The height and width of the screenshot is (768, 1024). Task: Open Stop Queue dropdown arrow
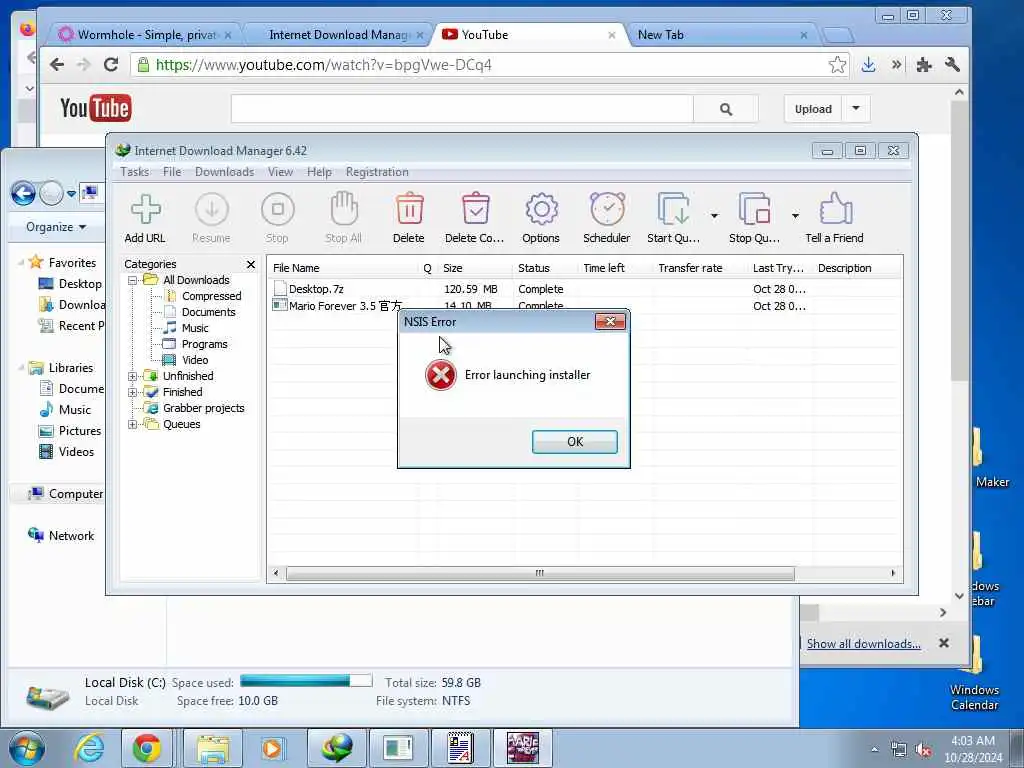[x=795, y=216]
